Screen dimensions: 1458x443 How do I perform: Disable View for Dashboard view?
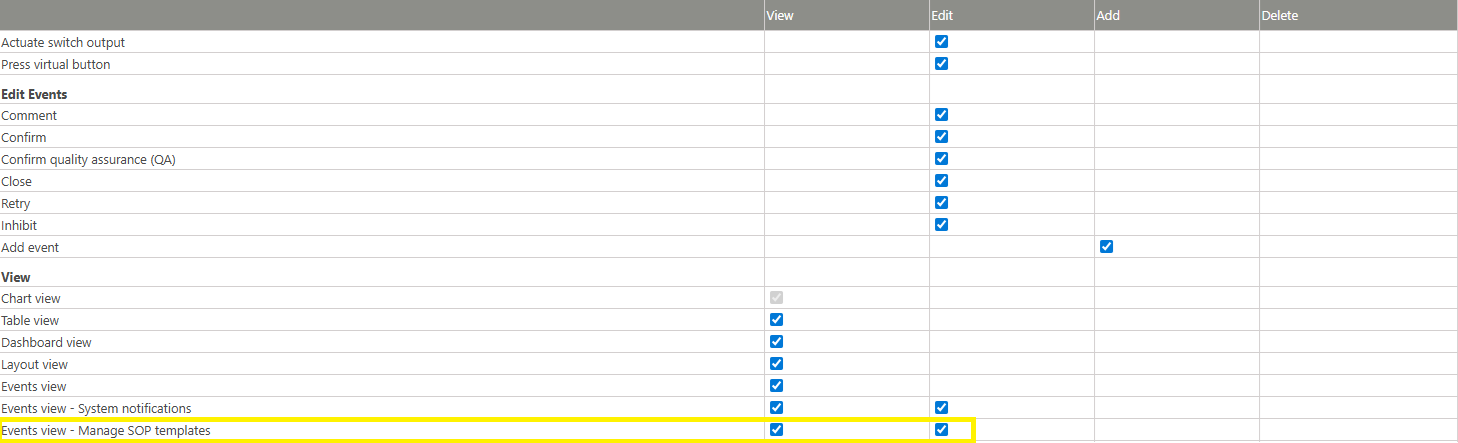tap(777, 342)
